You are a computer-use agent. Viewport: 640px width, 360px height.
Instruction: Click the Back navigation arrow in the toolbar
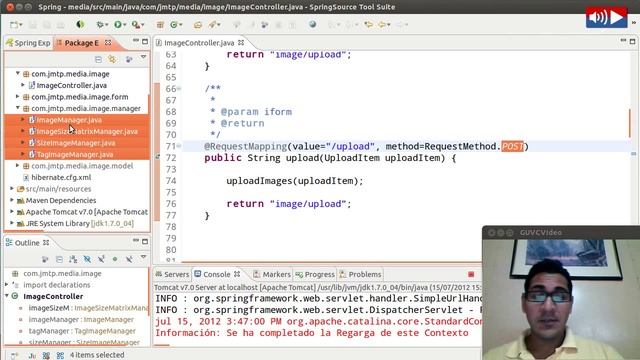[x=382, y=25]
